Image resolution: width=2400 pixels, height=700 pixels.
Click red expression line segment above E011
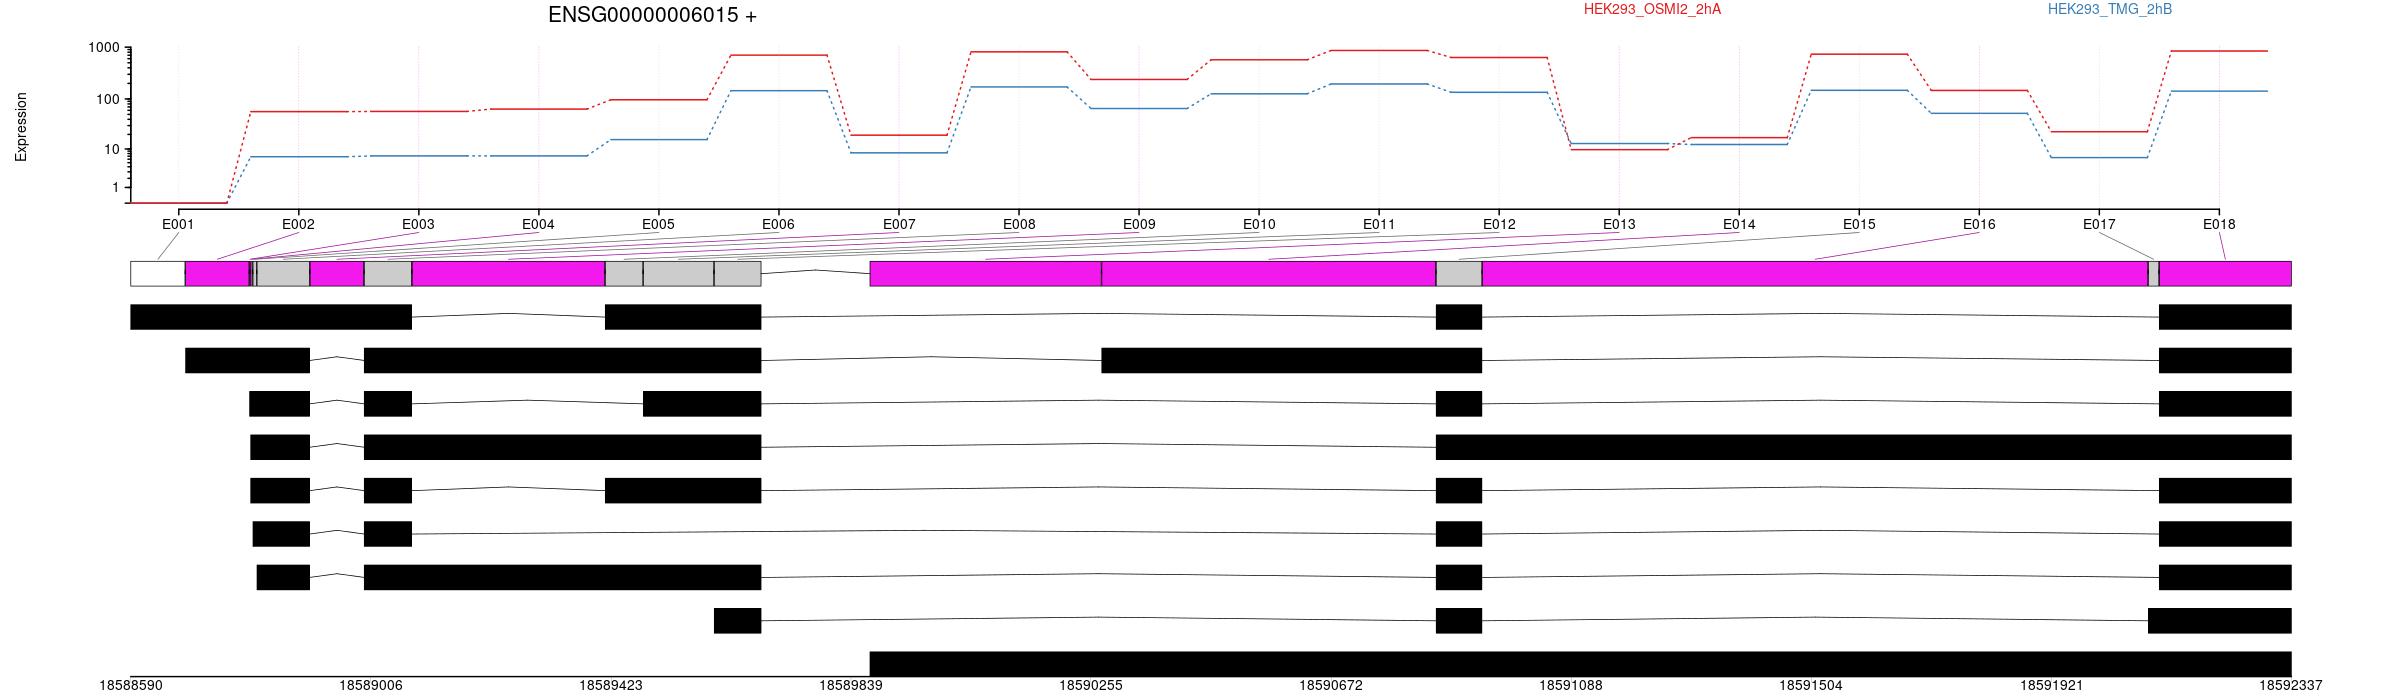pos(1378,50)
